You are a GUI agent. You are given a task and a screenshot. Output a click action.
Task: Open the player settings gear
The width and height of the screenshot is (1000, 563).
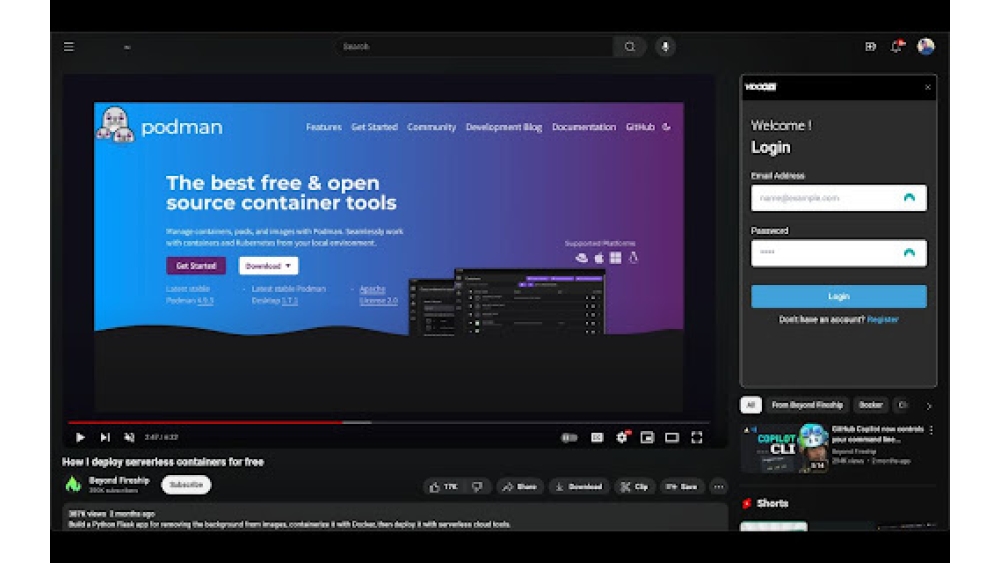coord(622,437)
